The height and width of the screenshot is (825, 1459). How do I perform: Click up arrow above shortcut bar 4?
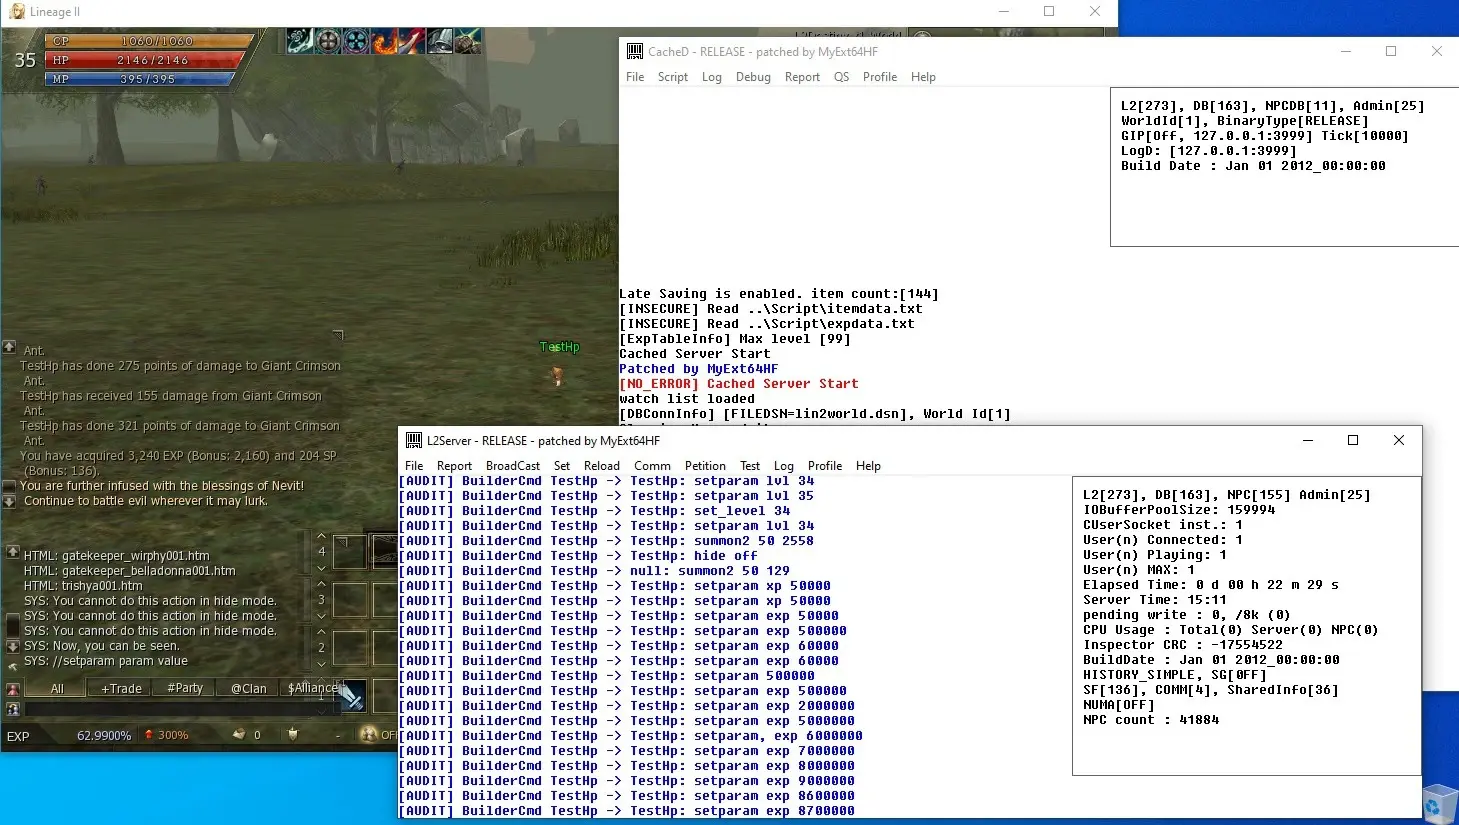322,535
